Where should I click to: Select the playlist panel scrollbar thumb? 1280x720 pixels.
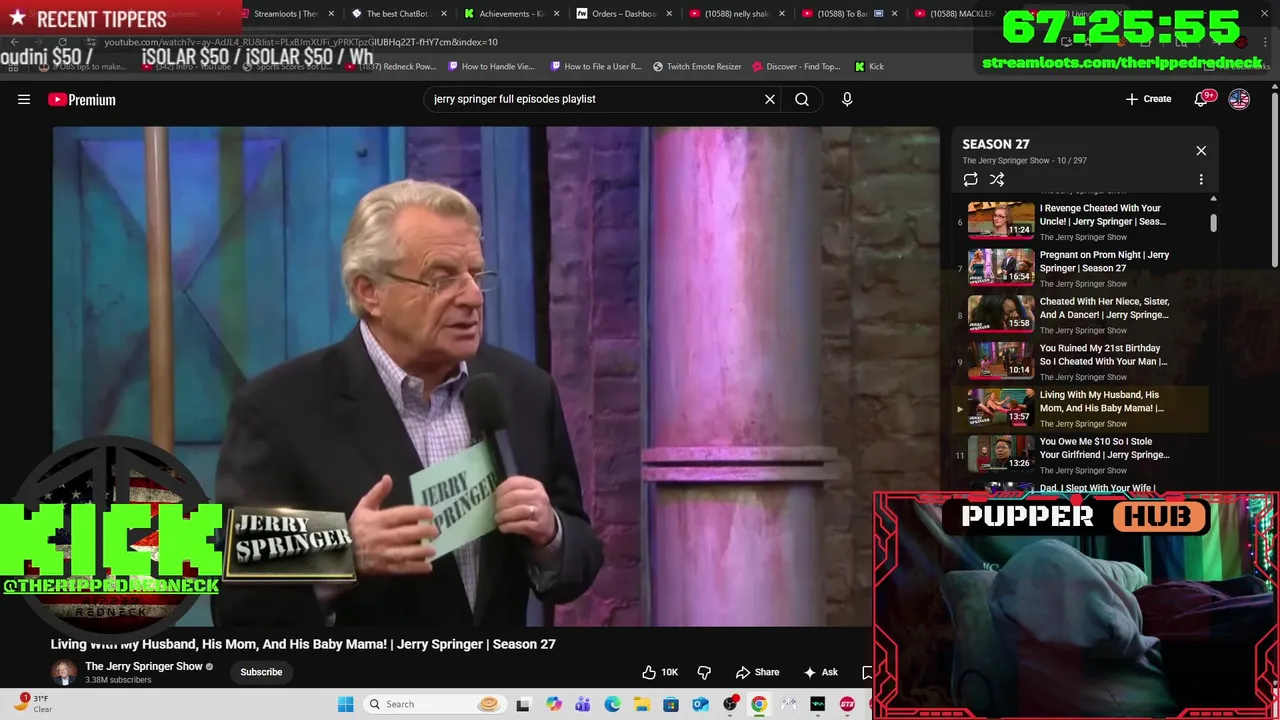pyautogui.click(x=1213, y=222)
